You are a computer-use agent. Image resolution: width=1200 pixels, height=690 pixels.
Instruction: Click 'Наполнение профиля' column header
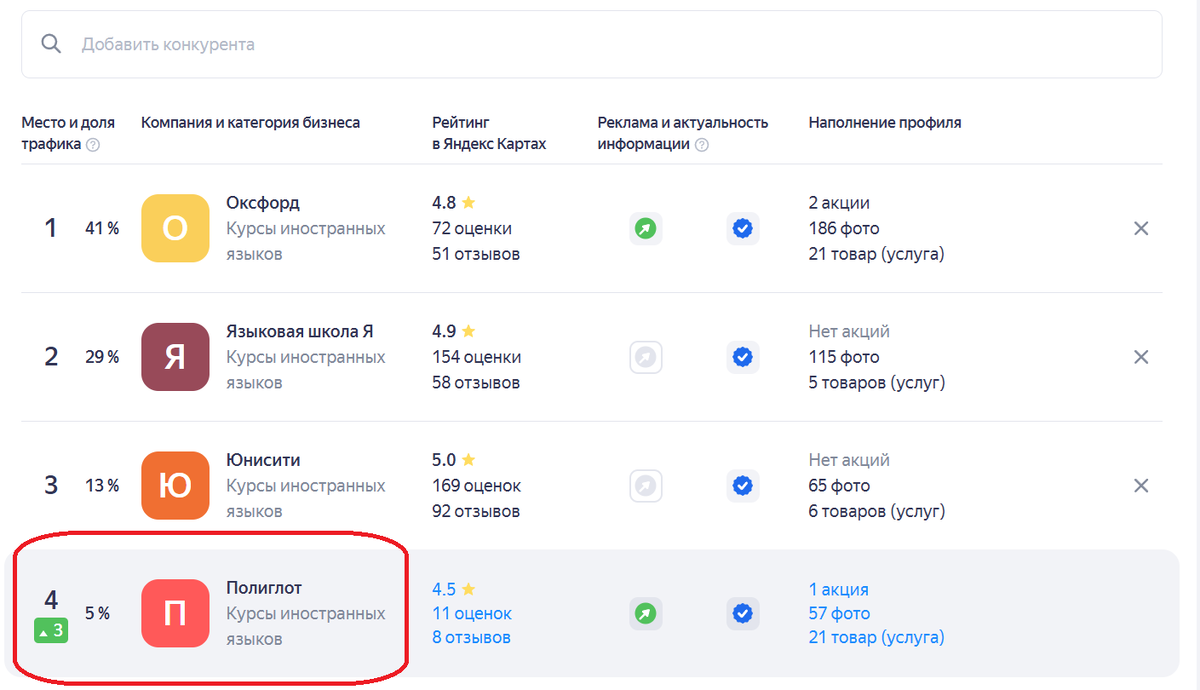(x=884, y=123)
